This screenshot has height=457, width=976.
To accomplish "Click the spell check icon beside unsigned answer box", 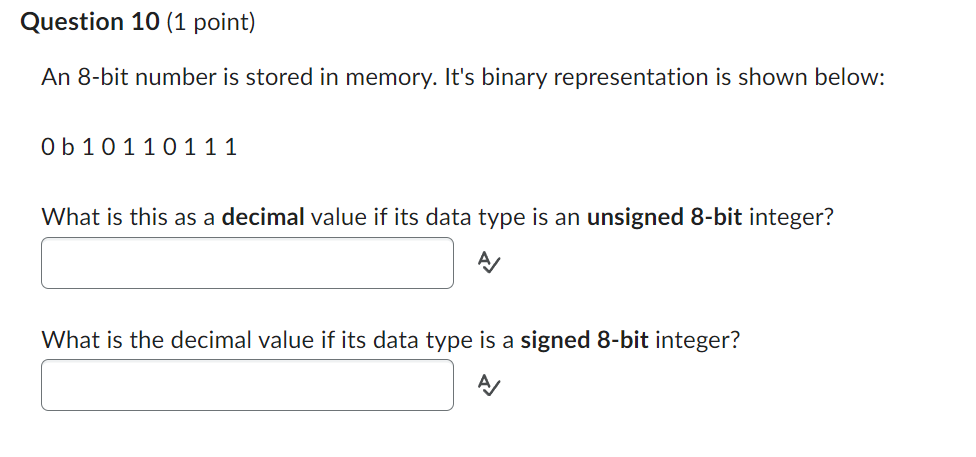I will [489, 263].
